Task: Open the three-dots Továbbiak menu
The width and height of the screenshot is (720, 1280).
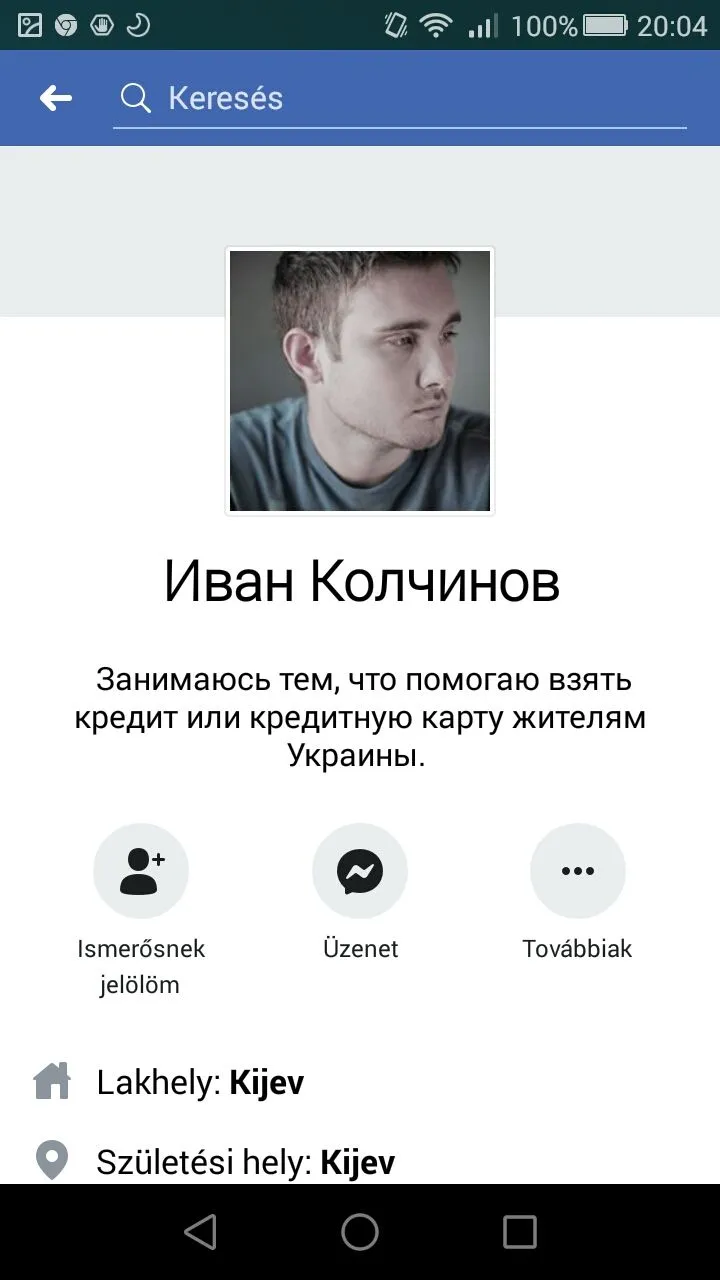Action: pyautogui.click(x=578, y=870)
